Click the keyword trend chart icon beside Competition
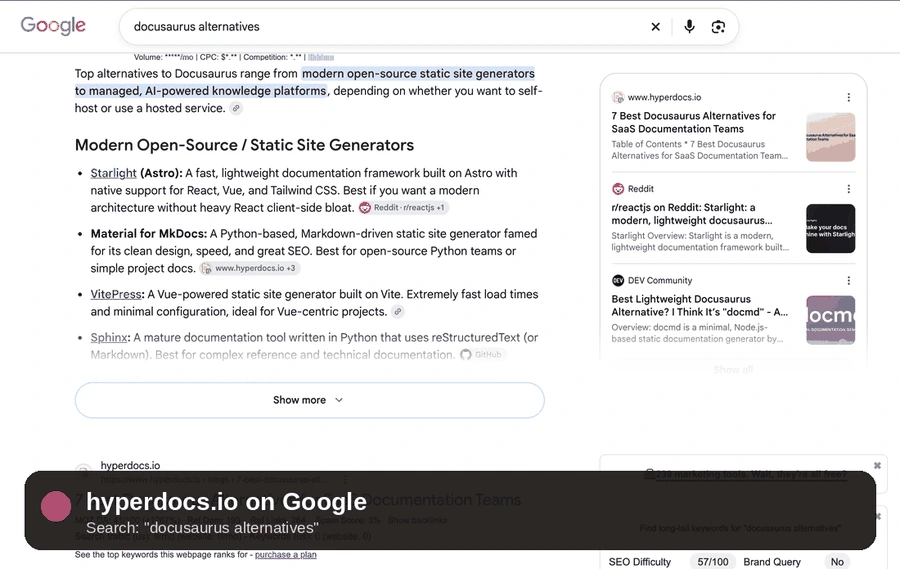The image size is (900, 569). [321, 57]
